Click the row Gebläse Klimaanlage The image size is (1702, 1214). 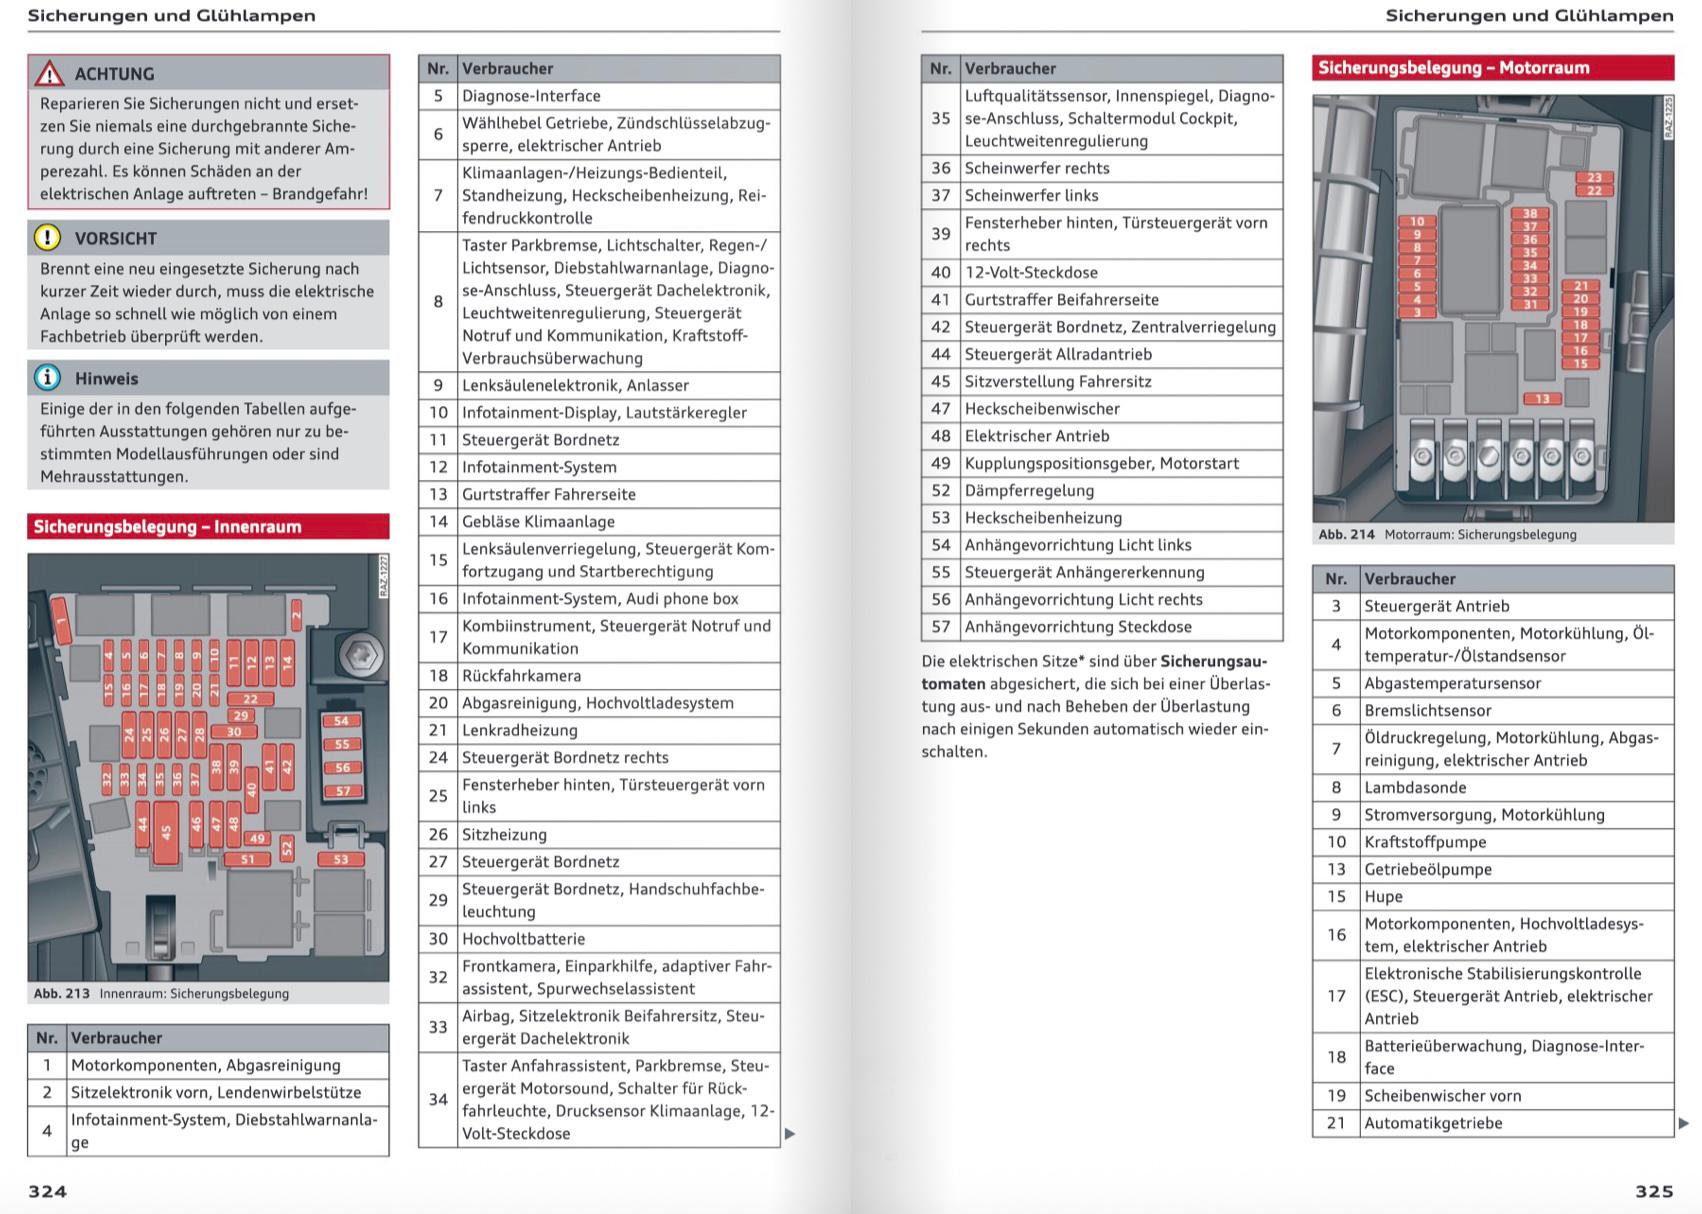(x=599, y=521)
